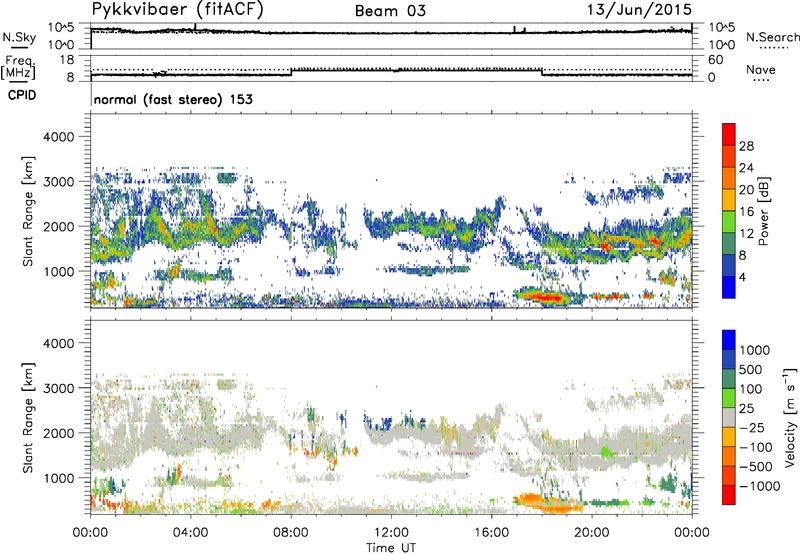
Task: Pick the blue top segment of velocity colorbar
Action: 729,340
